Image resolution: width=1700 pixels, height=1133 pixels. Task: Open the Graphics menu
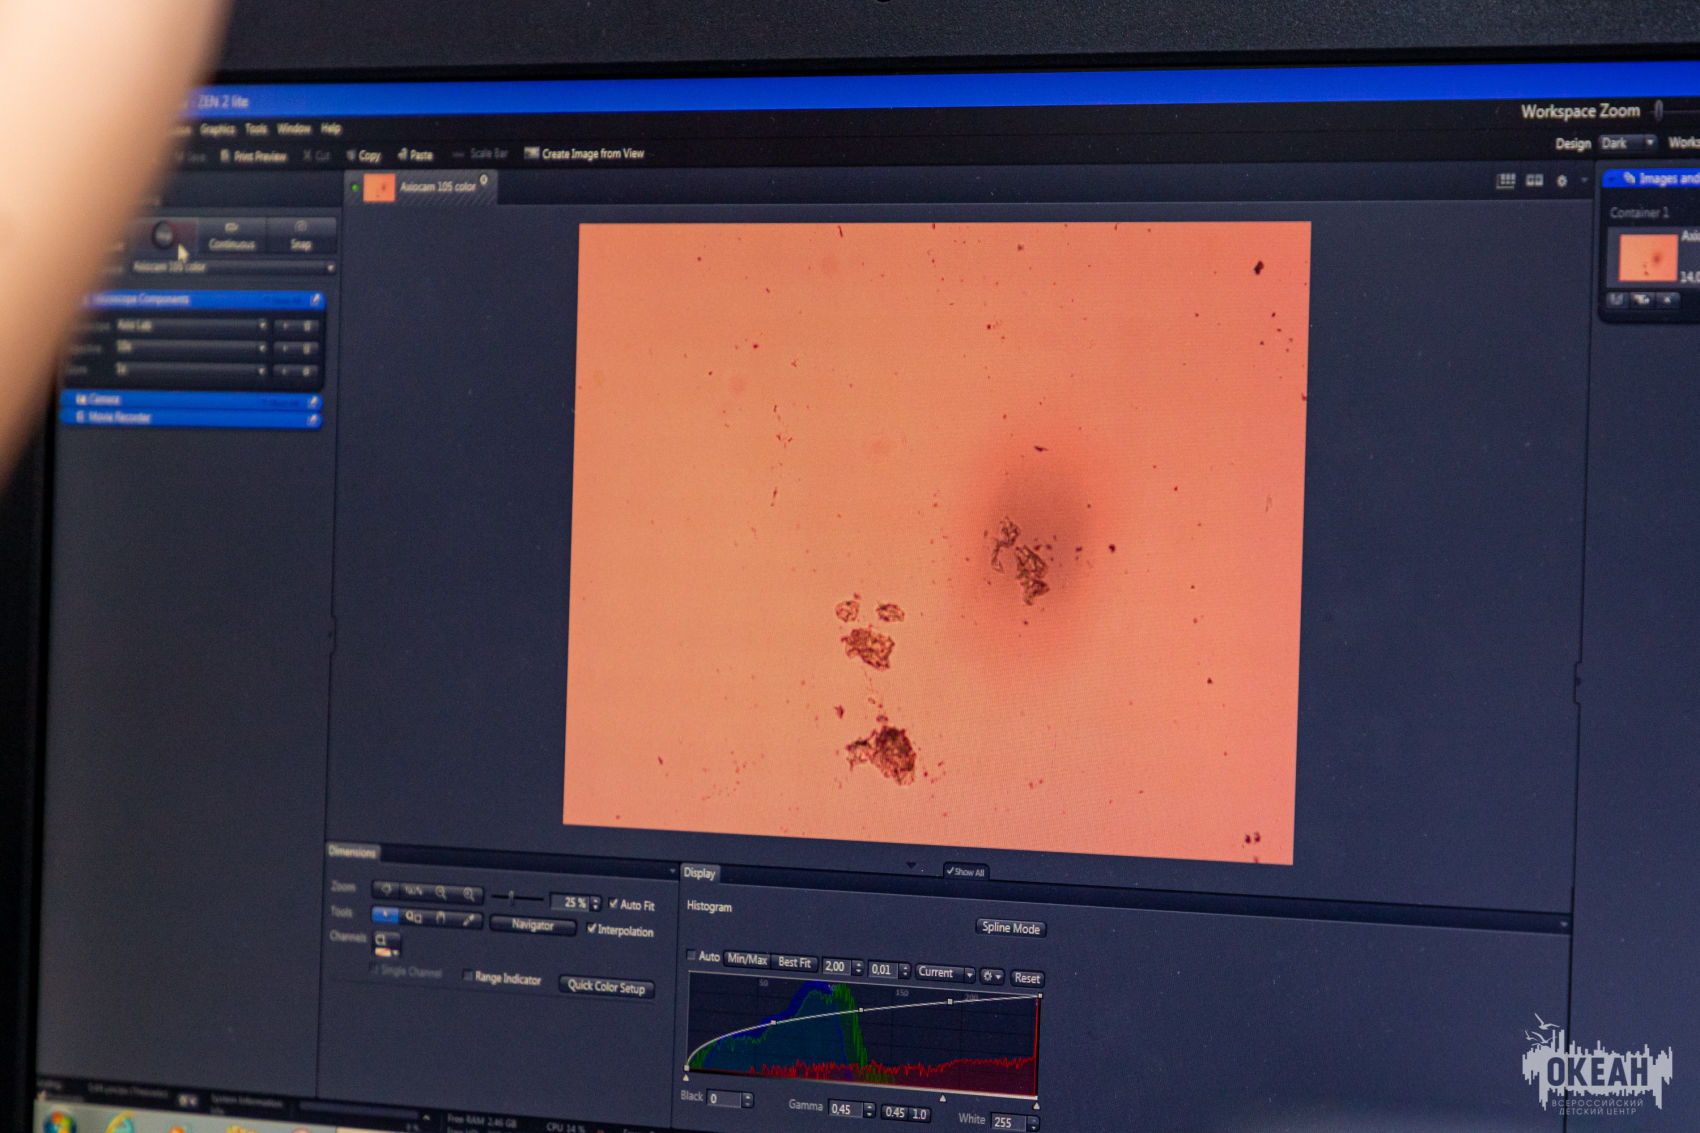click(217, 129)
